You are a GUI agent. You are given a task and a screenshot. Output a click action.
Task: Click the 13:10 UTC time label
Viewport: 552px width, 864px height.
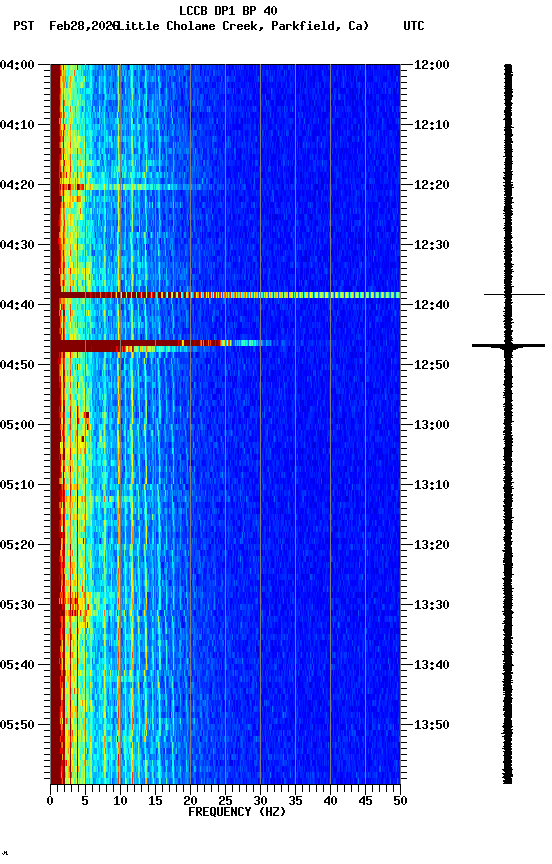pyautogui.click(x=432, y=485)
